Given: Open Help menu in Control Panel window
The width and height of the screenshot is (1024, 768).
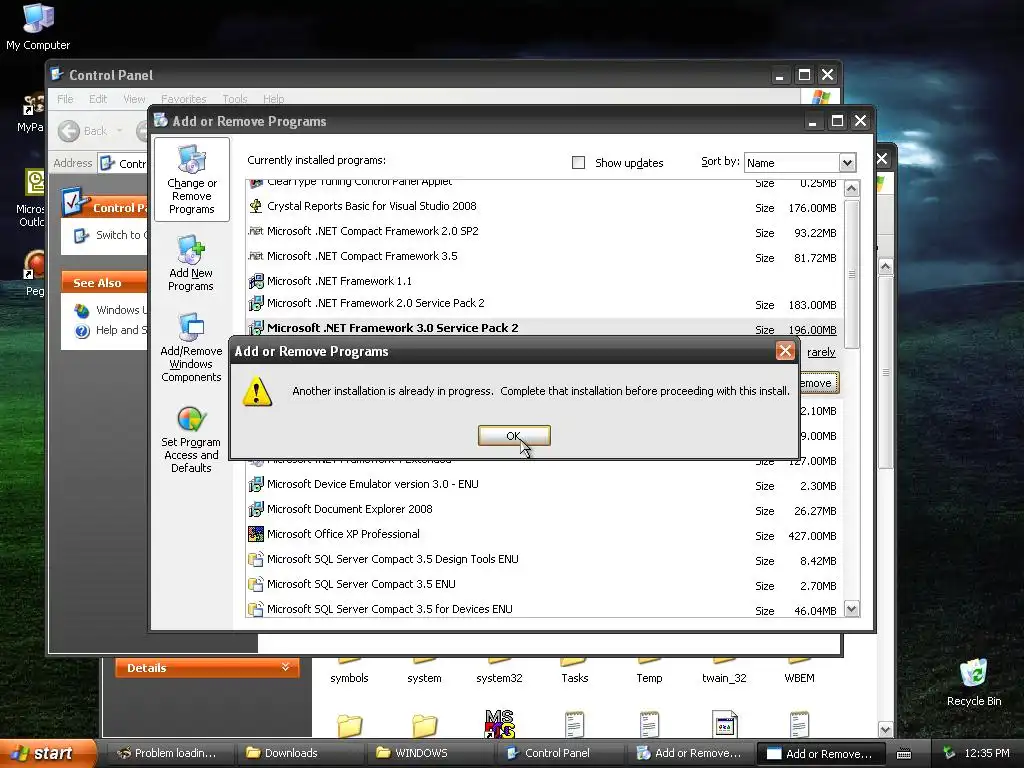Looking at the screenshot, I should (274, 99).
